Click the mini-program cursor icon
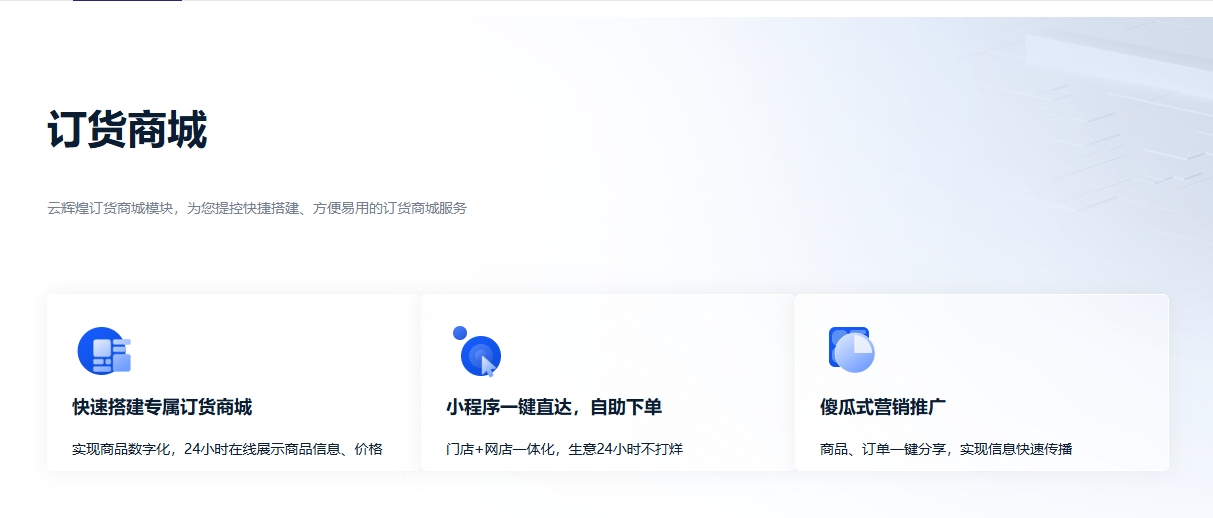 coord(477,351)
